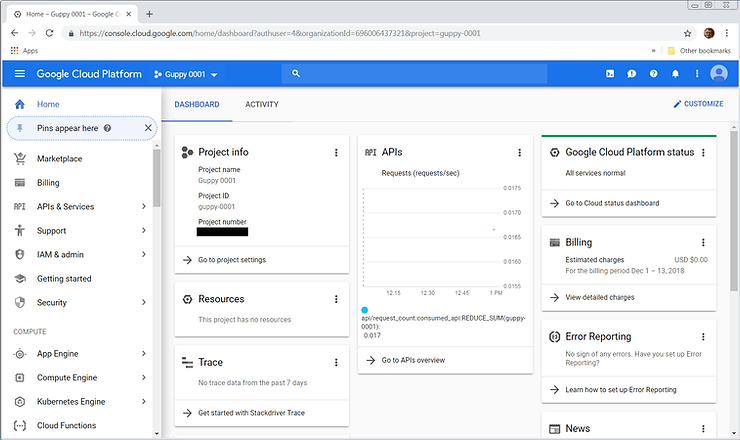The image size is (740, 440).
Task: Click the App Engine icon
Action: (20, 354)
